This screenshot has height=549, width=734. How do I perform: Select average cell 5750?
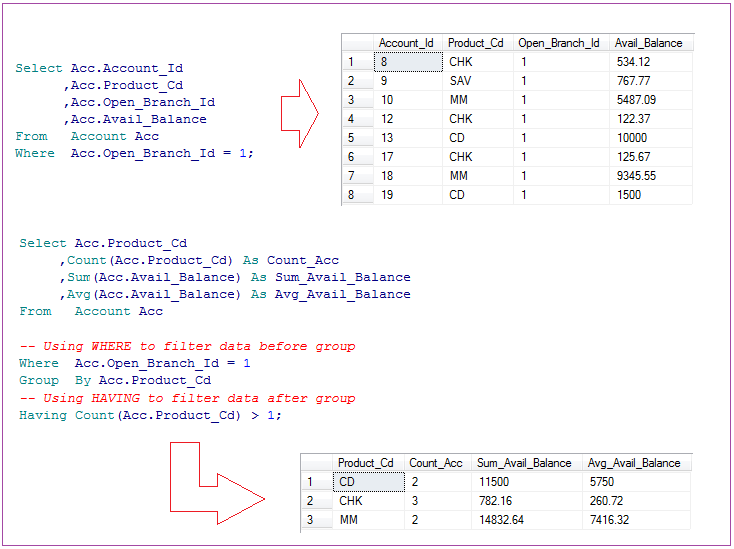pyautogui.click(x=637, y=482)
